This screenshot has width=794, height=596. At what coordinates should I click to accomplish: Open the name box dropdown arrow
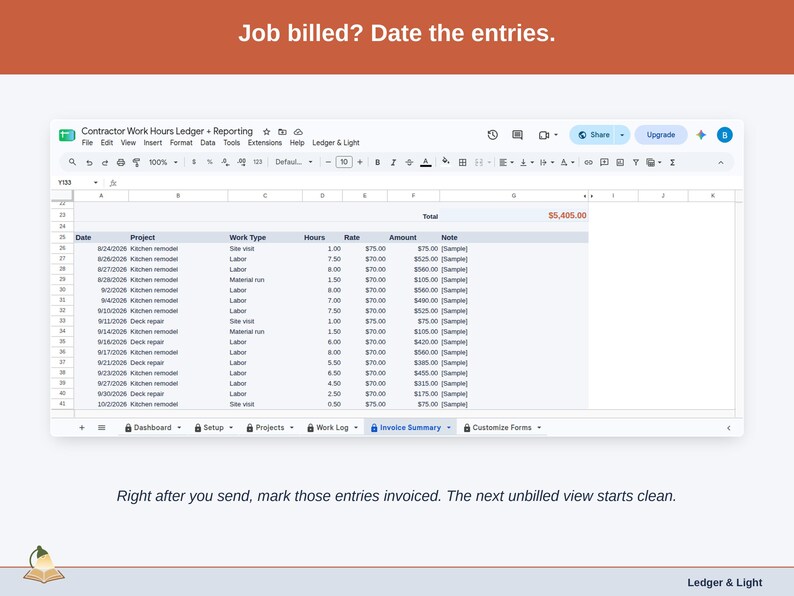[x=95, y=182]
